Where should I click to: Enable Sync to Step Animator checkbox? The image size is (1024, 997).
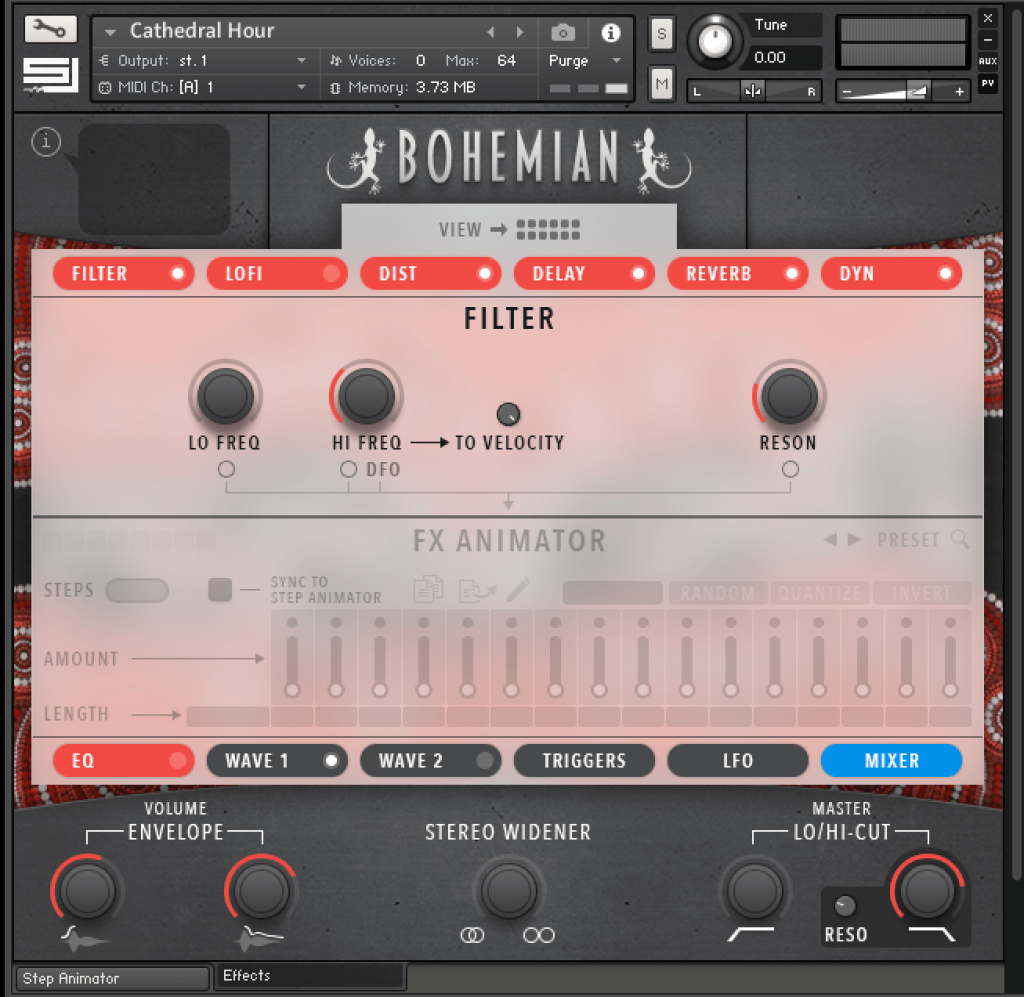pyautogui.click(x=220, y=590)
